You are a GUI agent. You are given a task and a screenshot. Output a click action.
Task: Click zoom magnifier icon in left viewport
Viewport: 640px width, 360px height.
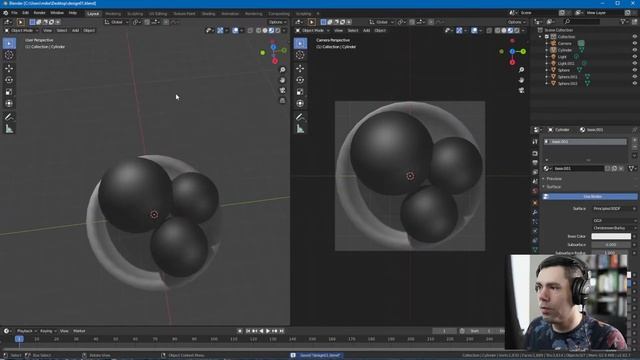(x=282, y=70)
